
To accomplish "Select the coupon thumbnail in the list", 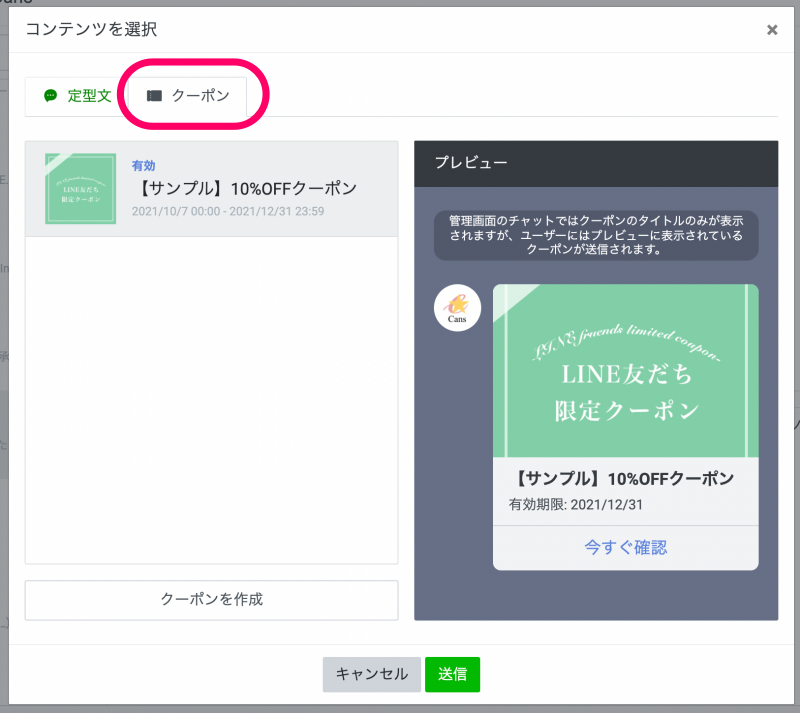I will point(81,188).
